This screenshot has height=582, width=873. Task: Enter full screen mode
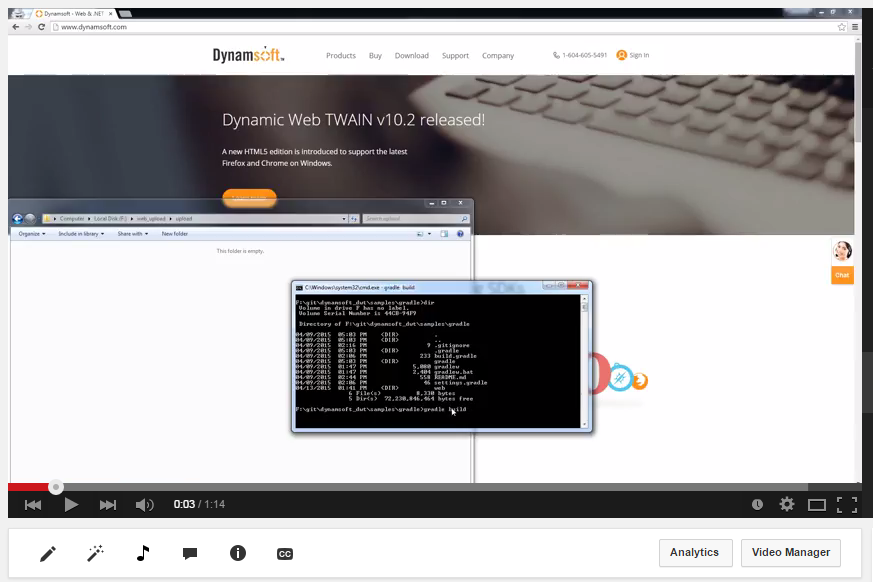846,505
